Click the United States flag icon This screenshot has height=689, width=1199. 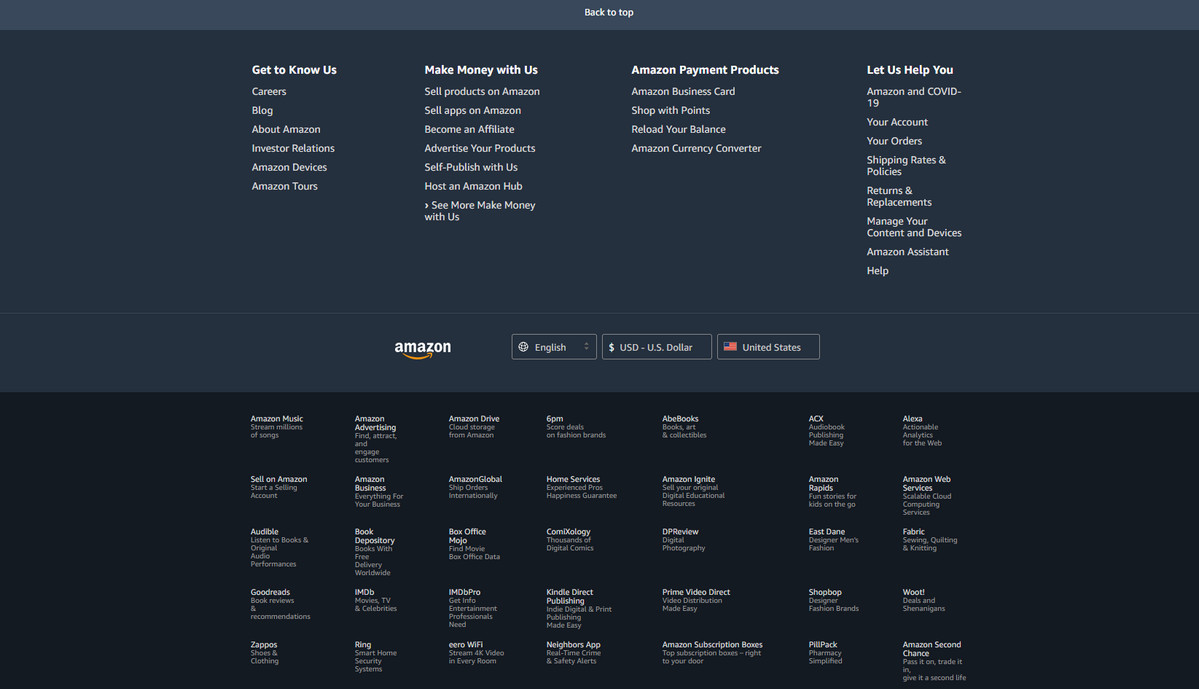[730, 346]
